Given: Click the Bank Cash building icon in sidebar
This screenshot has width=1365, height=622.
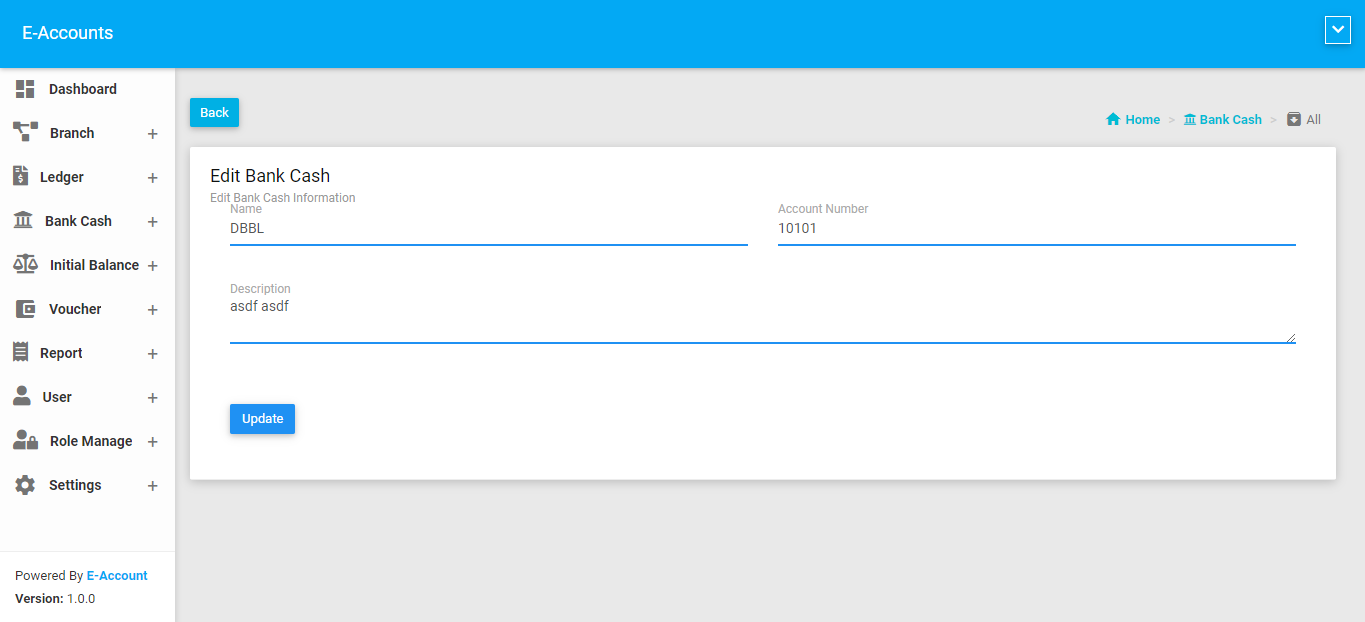Looking at the screenshot, I should click(x=23, y=220).
